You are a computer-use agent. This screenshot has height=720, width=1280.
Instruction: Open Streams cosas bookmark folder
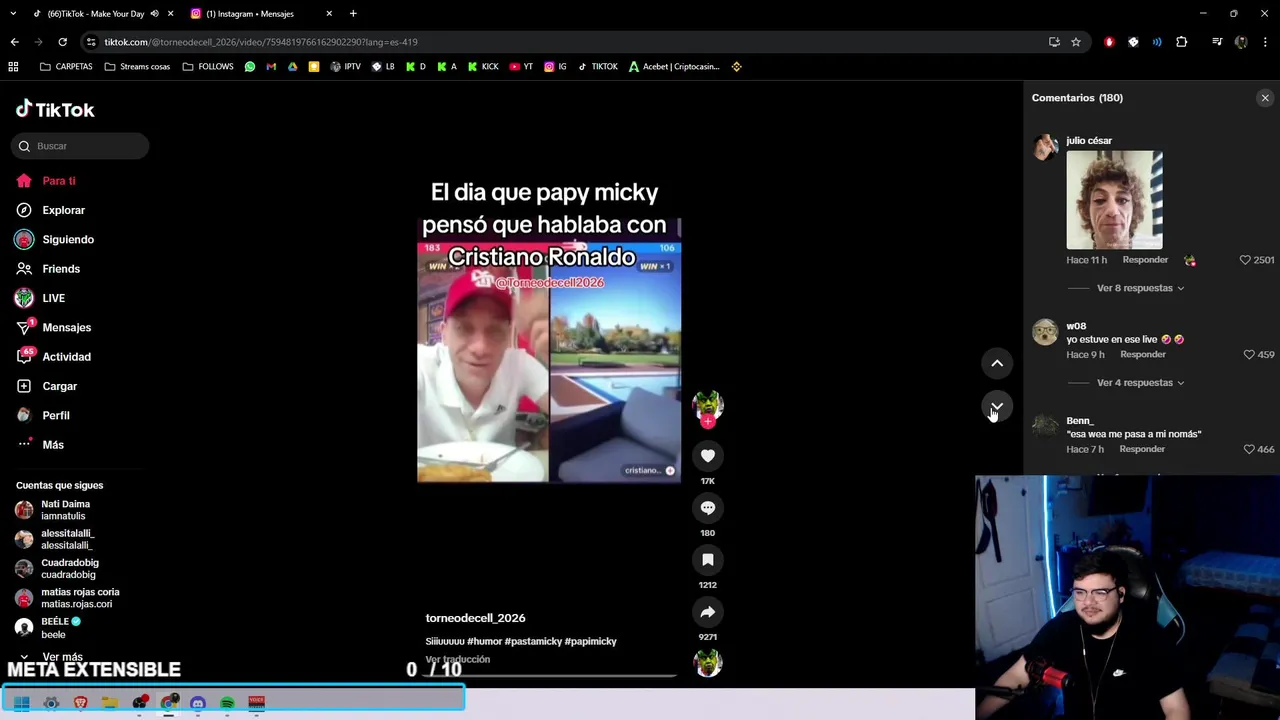(137, 67)
